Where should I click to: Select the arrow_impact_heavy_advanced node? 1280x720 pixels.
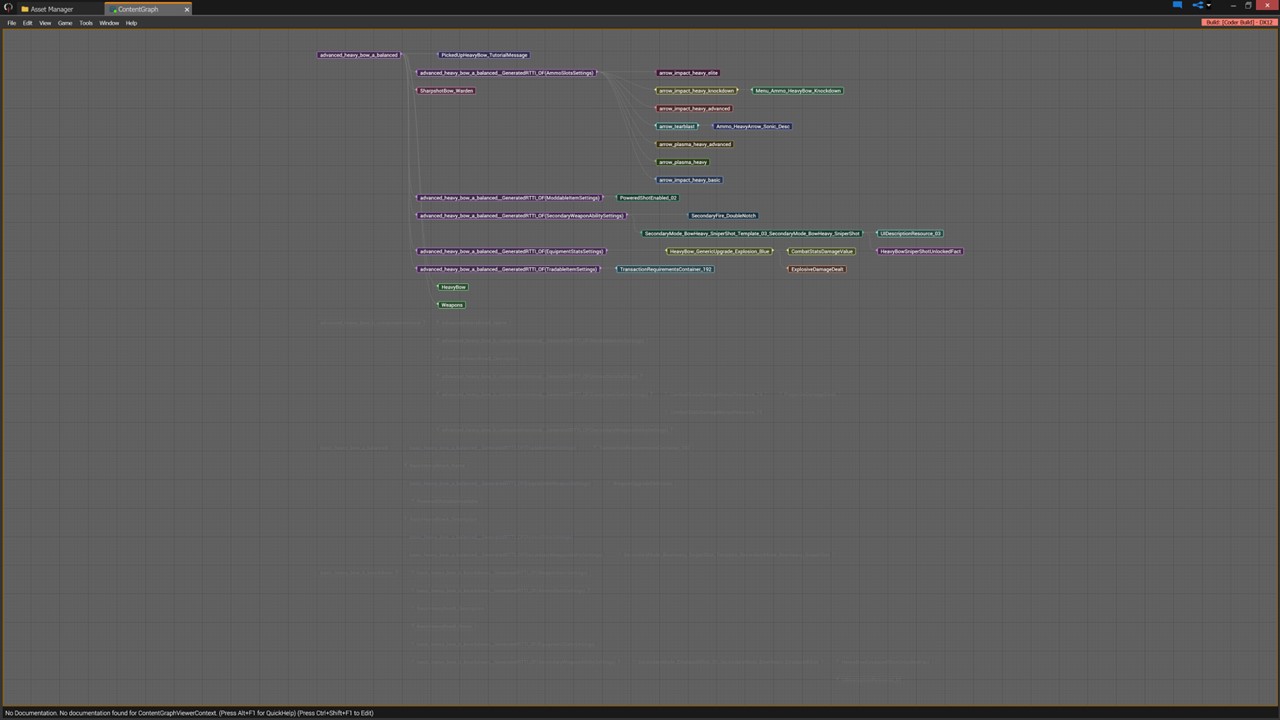[x=694, y=109]
